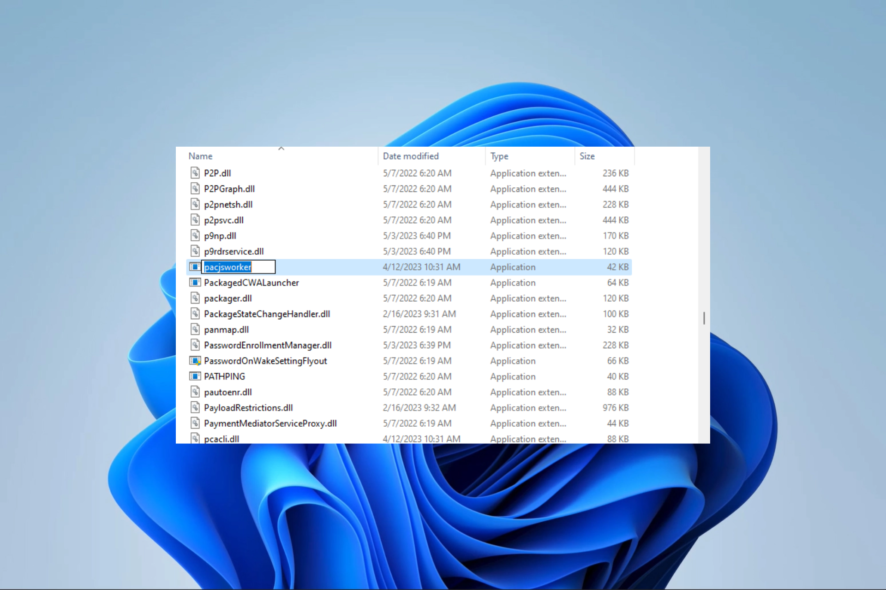
Task: Select the p2psvc.dll file icon
Action: pyautogui.click(x=195, y=220)
